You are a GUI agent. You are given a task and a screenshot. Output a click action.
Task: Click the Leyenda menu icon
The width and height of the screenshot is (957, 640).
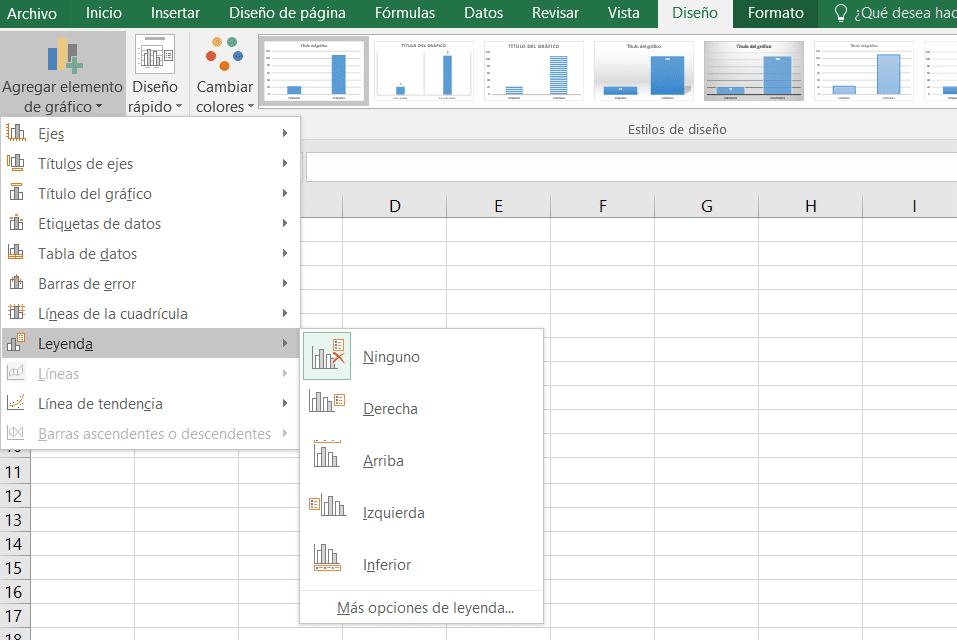[x=16, y=343]
